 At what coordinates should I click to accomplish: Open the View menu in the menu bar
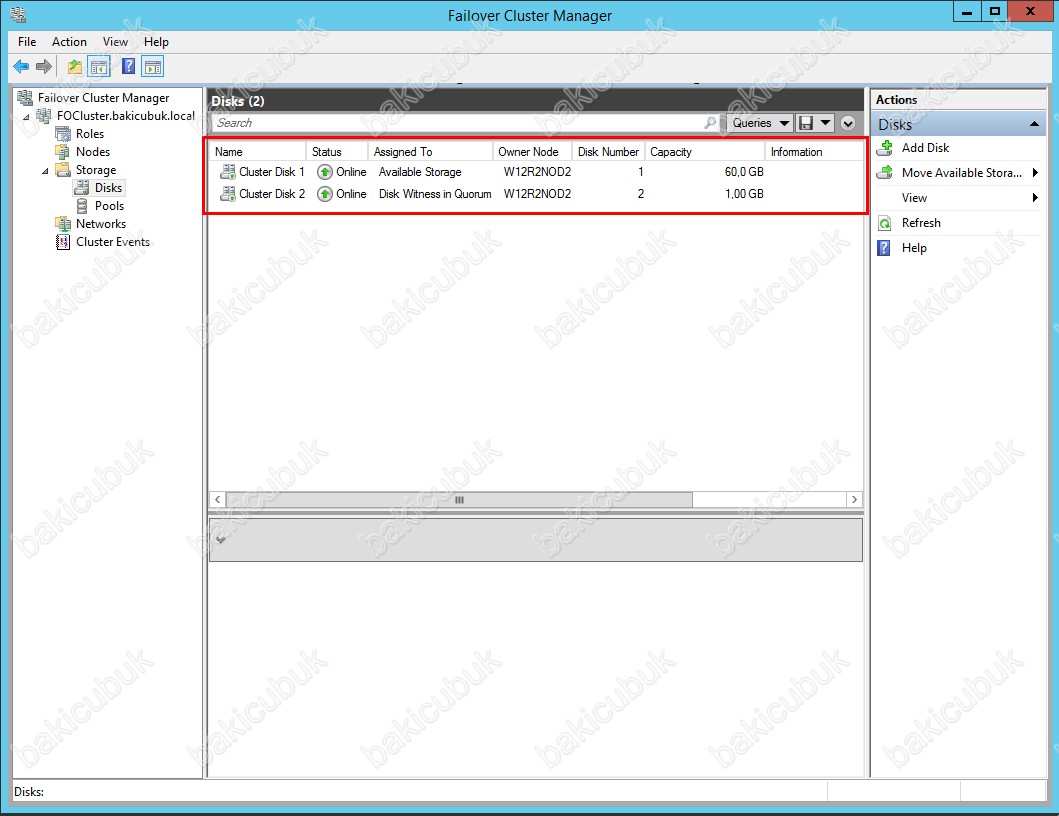click(115, 42)
